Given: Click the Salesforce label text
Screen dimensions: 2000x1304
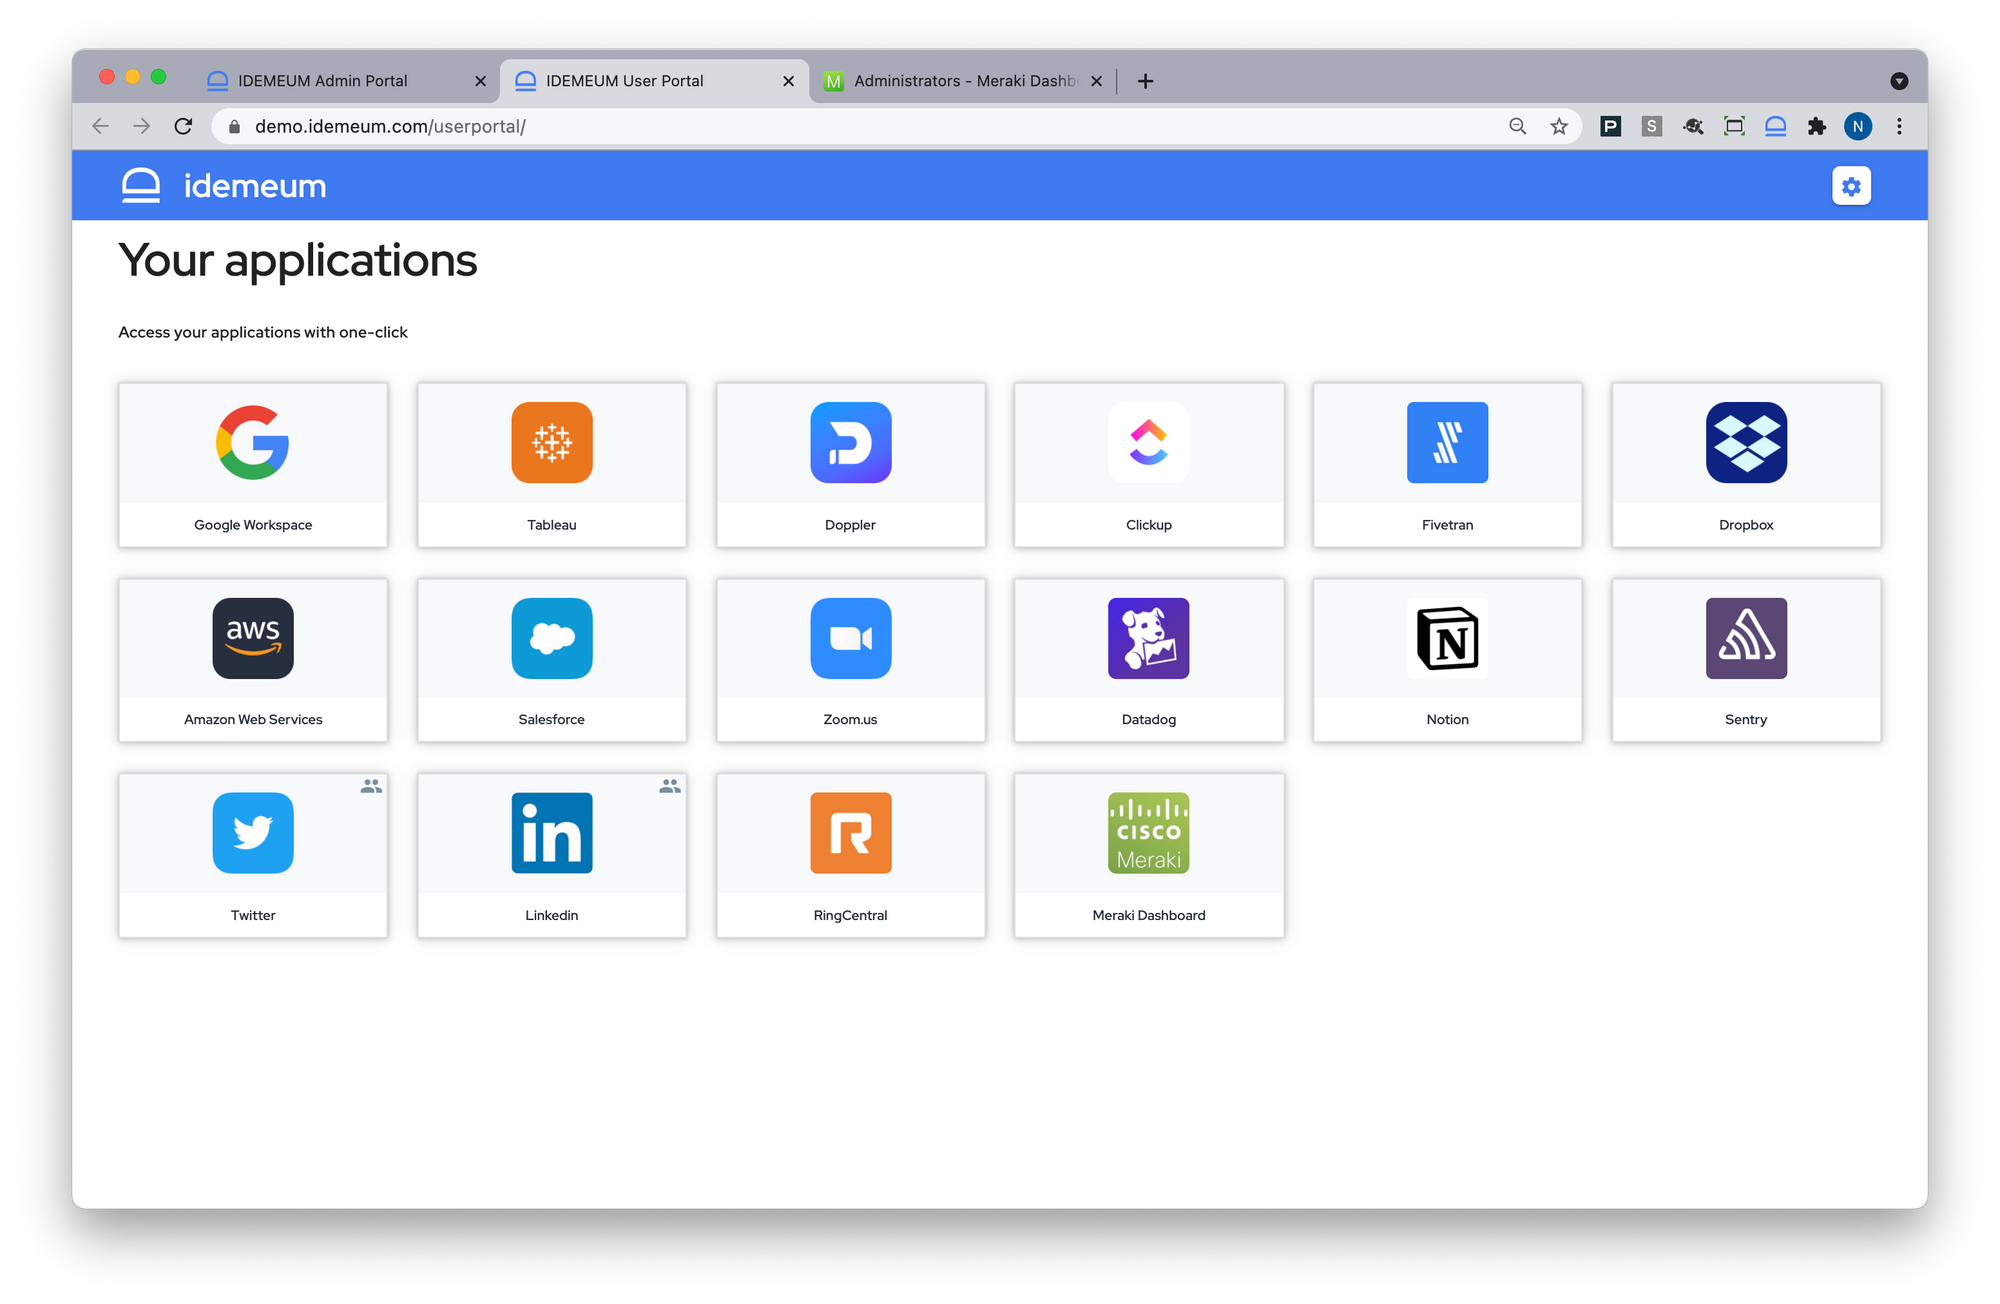Looking at the screenshot, I should click(552, 719).
